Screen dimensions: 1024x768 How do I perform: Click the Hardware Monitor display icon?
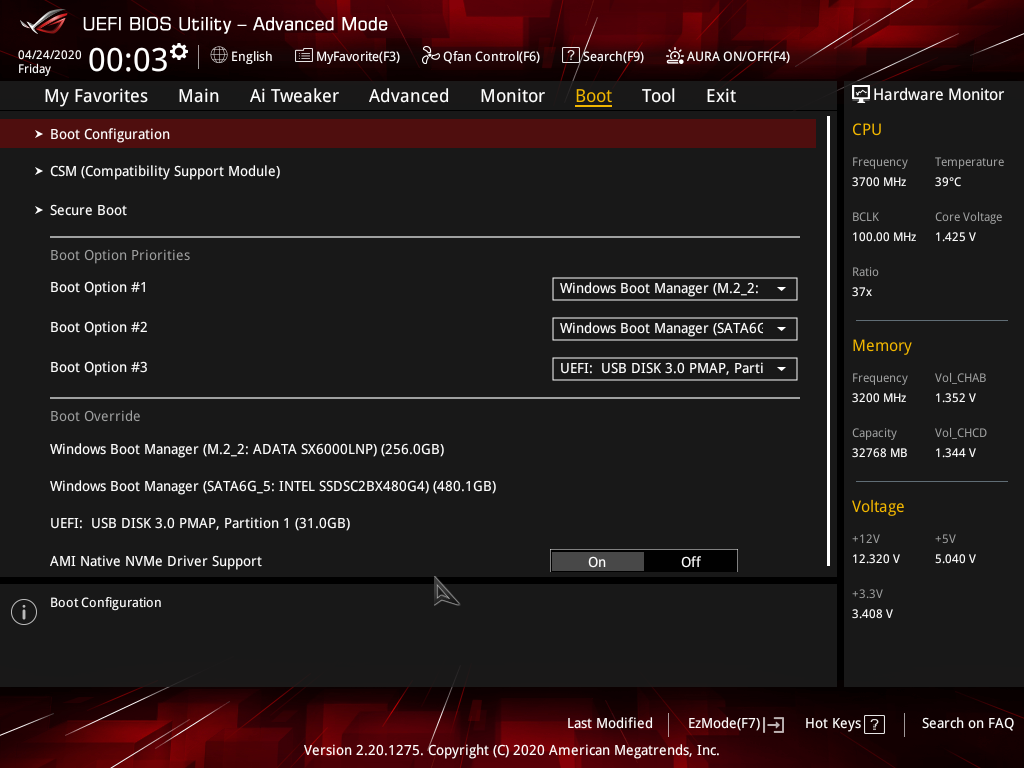(861, 95)
